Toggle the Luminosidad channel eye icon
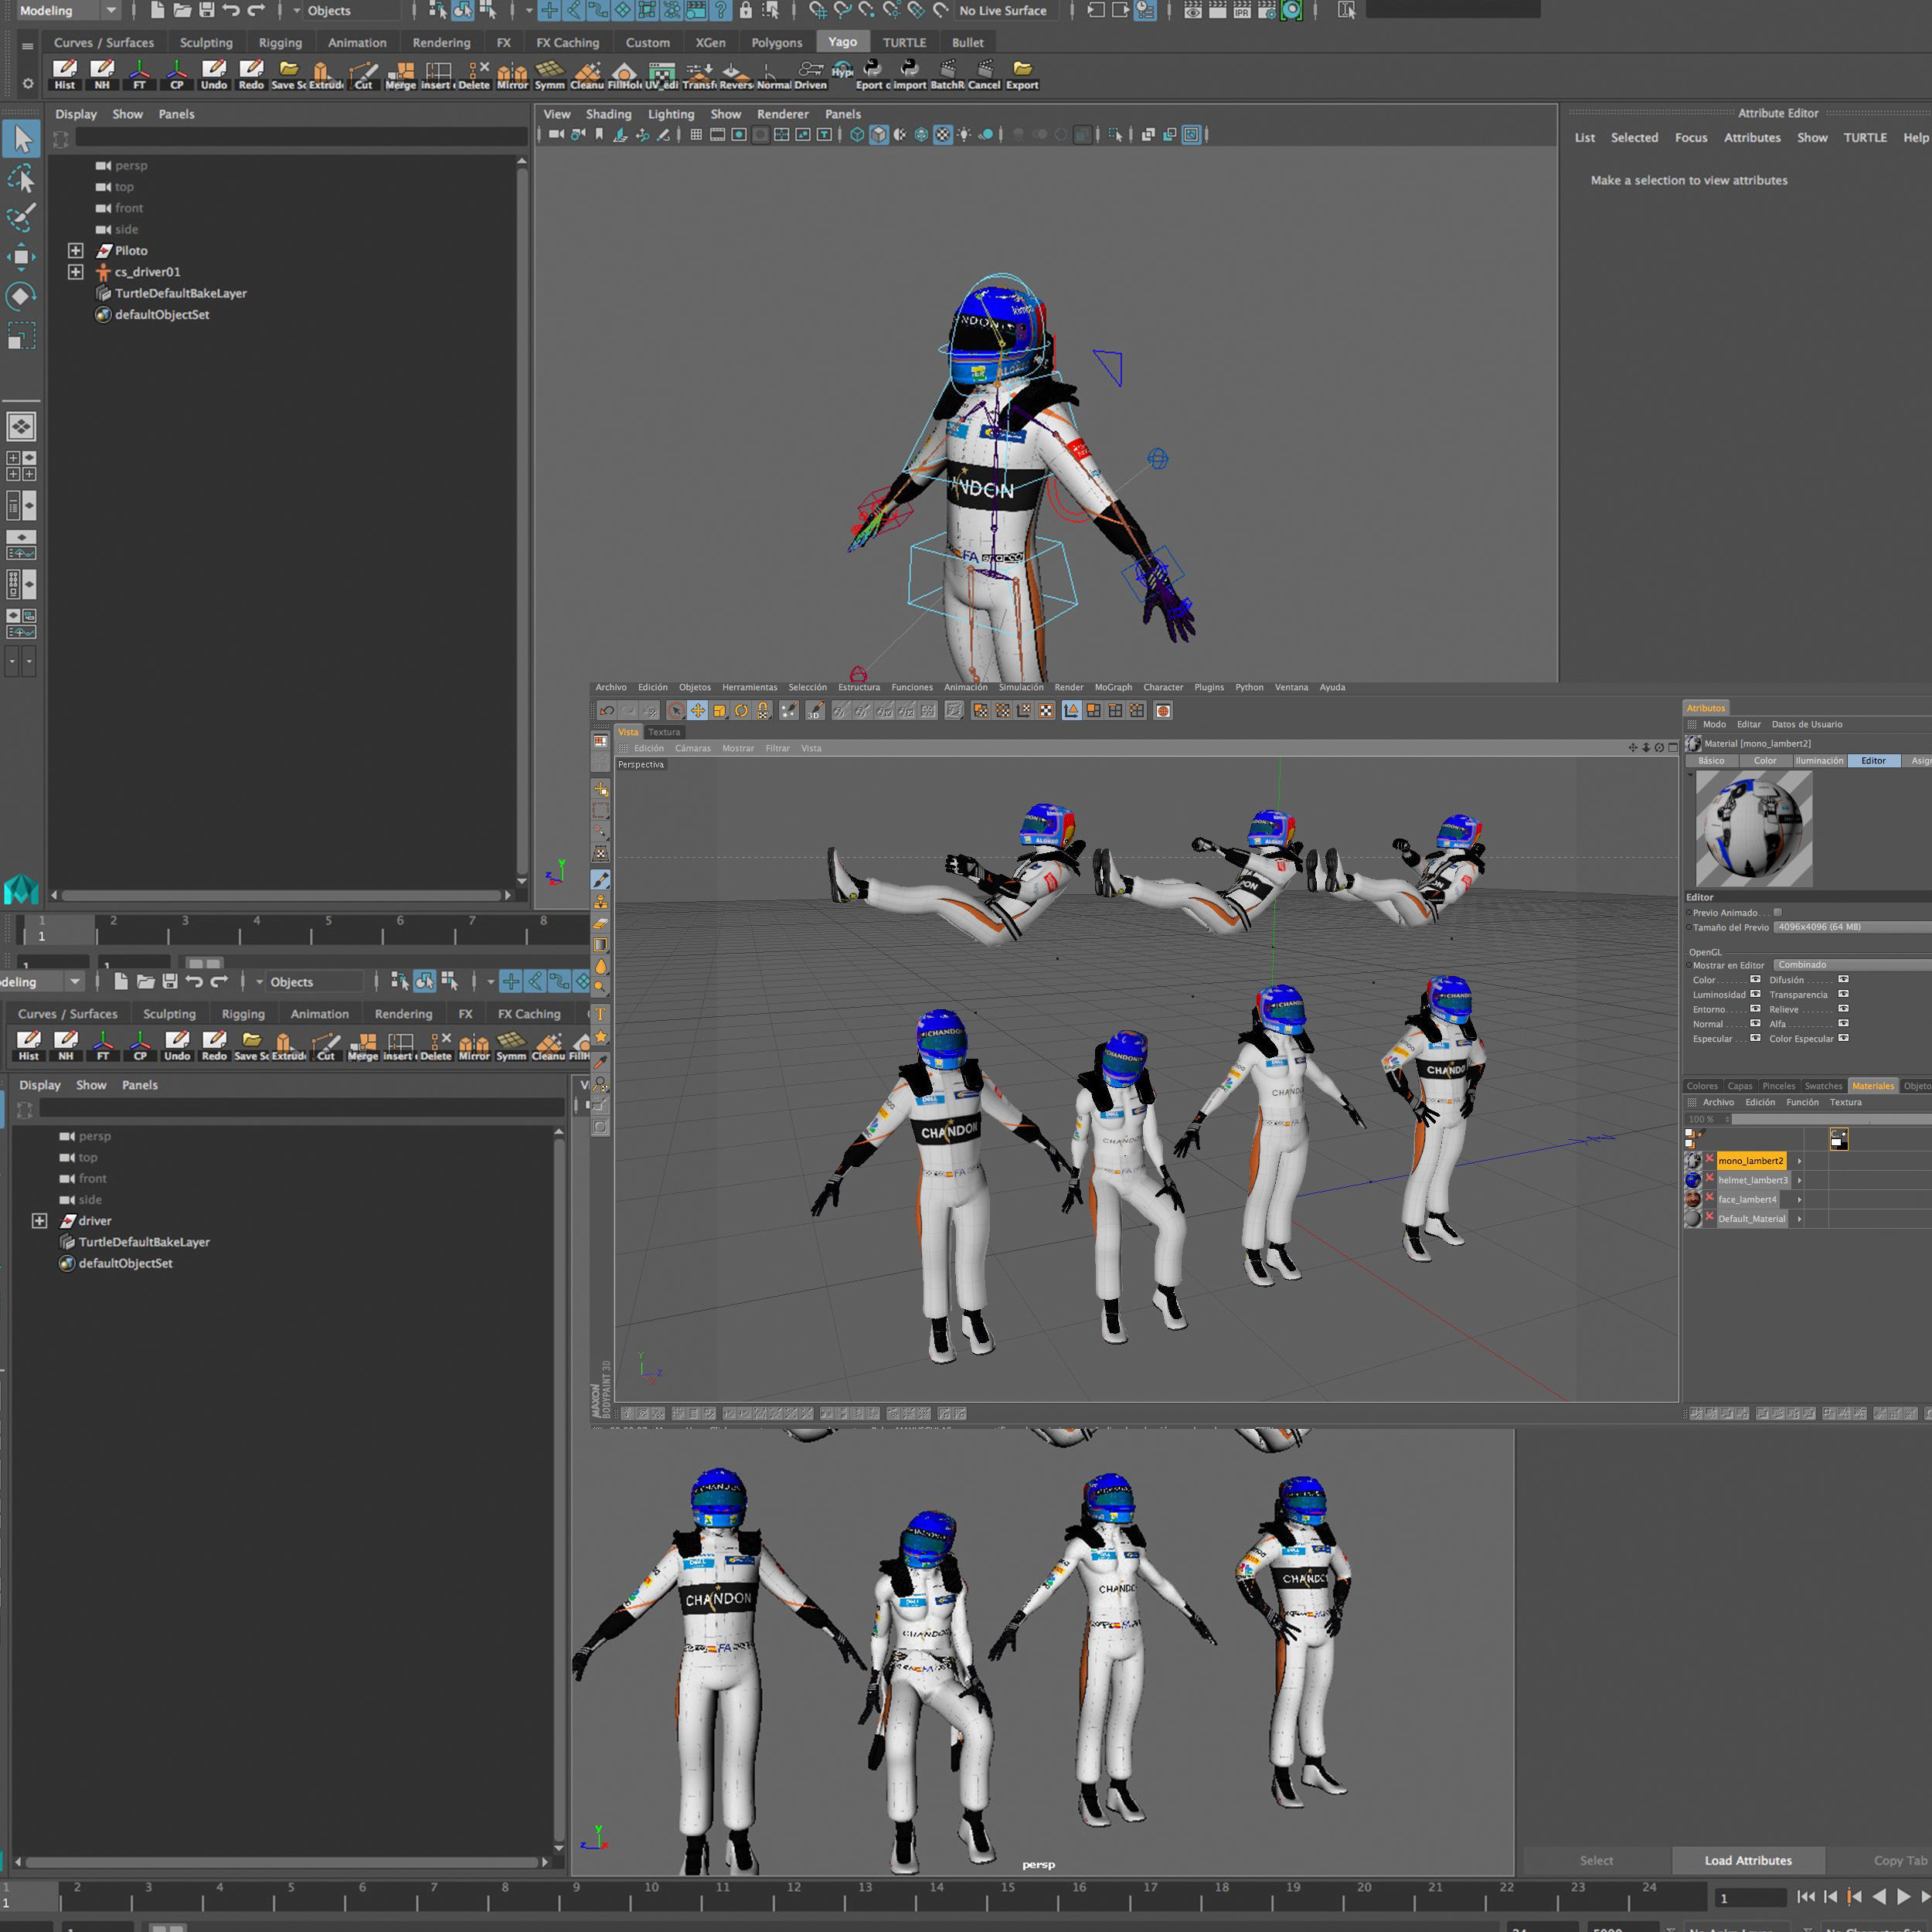This screenshot has width=1932, height=1932. [1755, 994]
